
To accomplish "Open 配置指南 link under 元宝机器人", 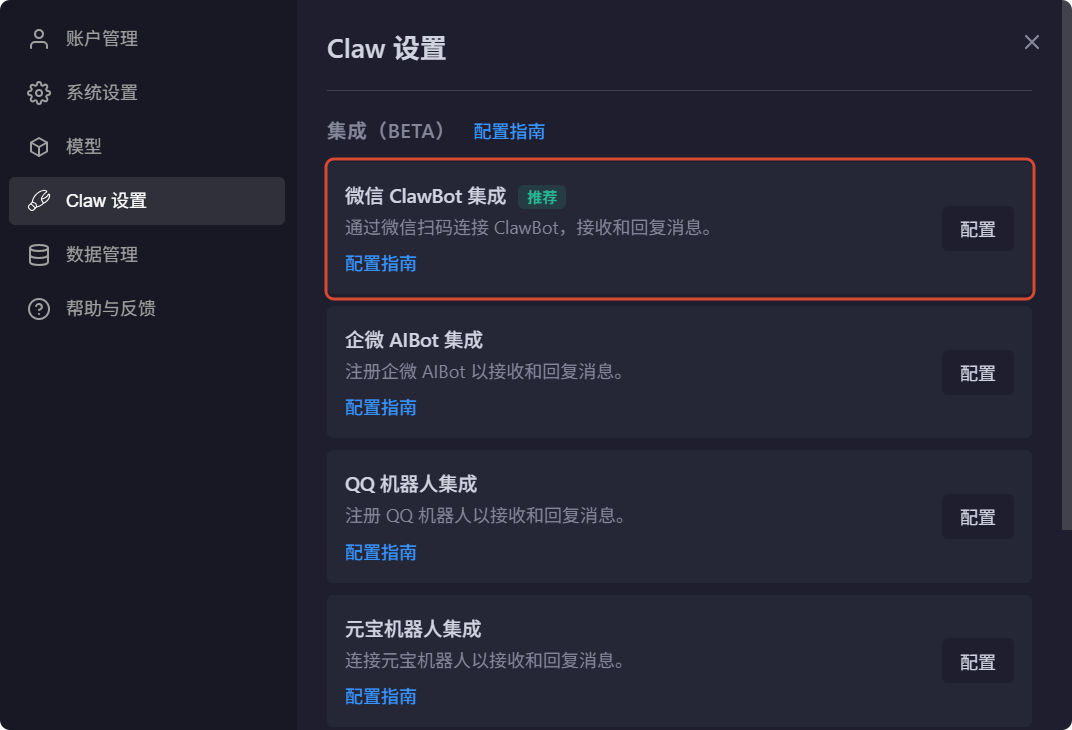I will click(381, 697).
